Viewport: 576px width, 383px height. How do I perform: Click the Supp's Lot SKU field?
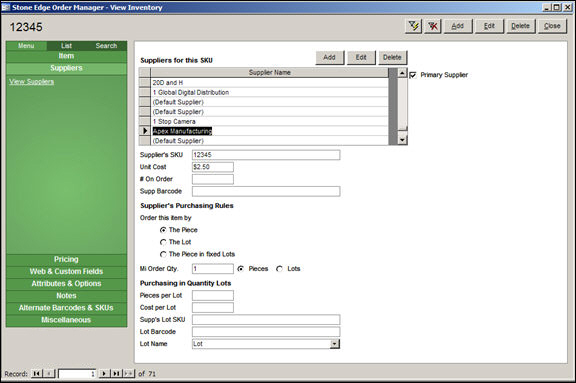coord(266,320)
